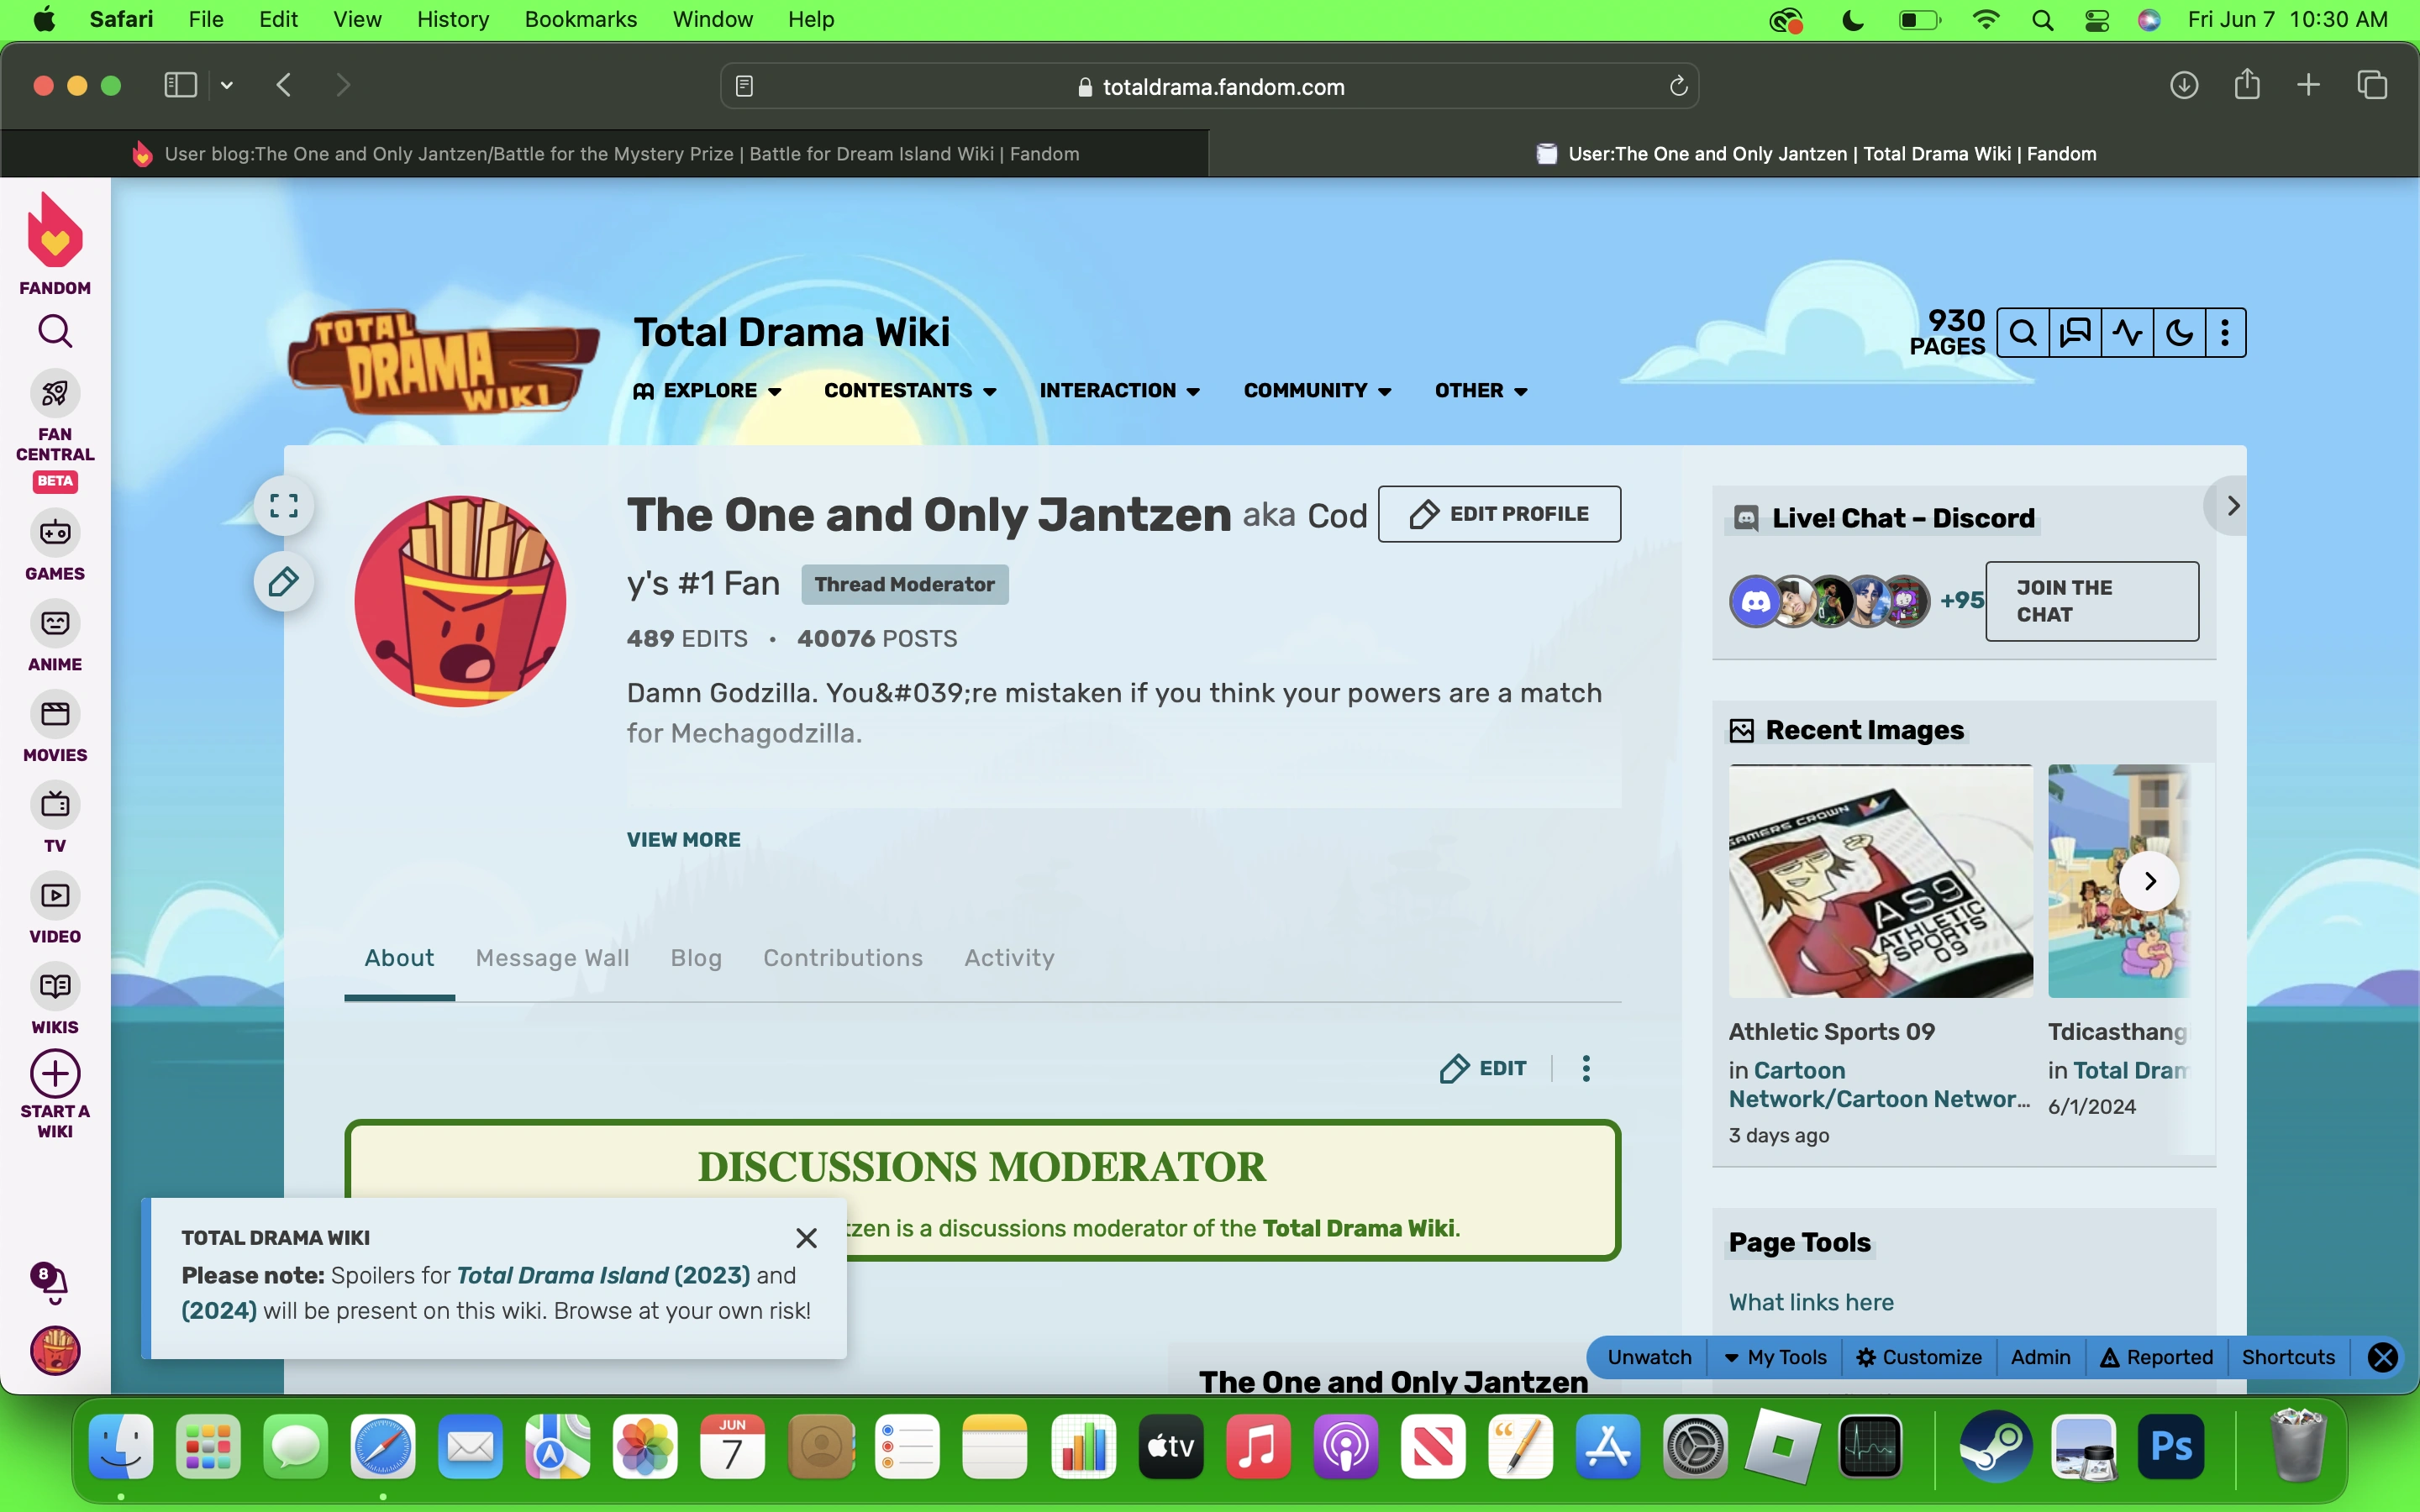Click the round pencil edit icon

point(284,581)
